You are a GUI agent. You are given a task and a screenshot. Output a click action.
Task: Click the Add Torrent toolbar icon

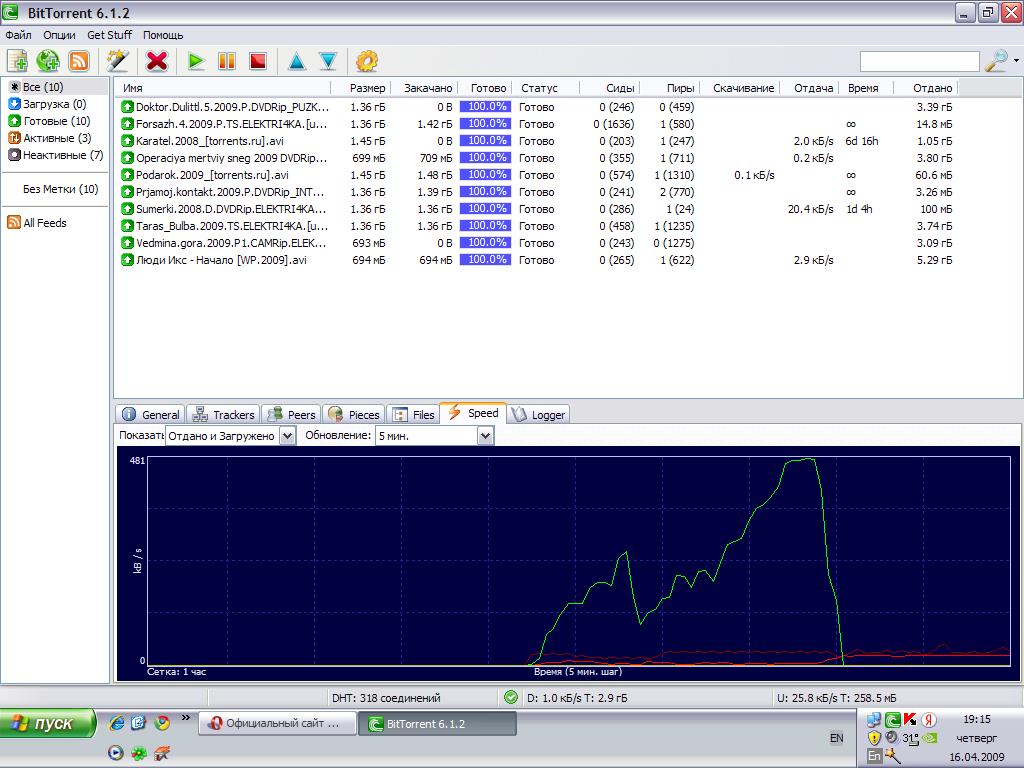17,61
